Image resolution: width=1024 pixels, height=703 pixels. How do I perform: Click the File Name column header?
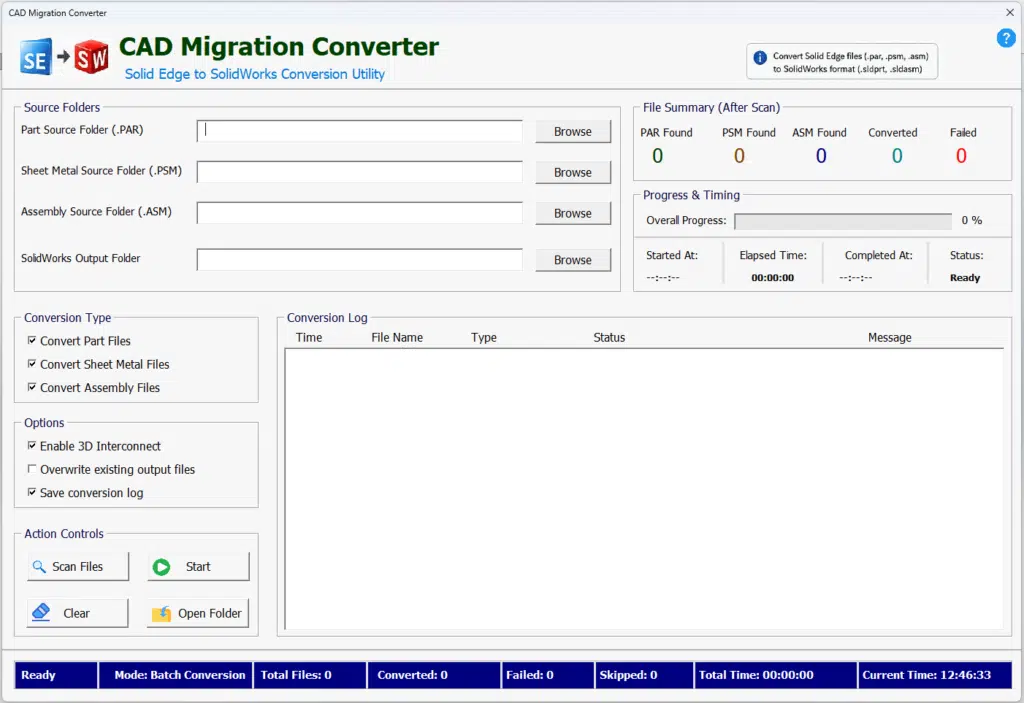click(x=397, y=338)
